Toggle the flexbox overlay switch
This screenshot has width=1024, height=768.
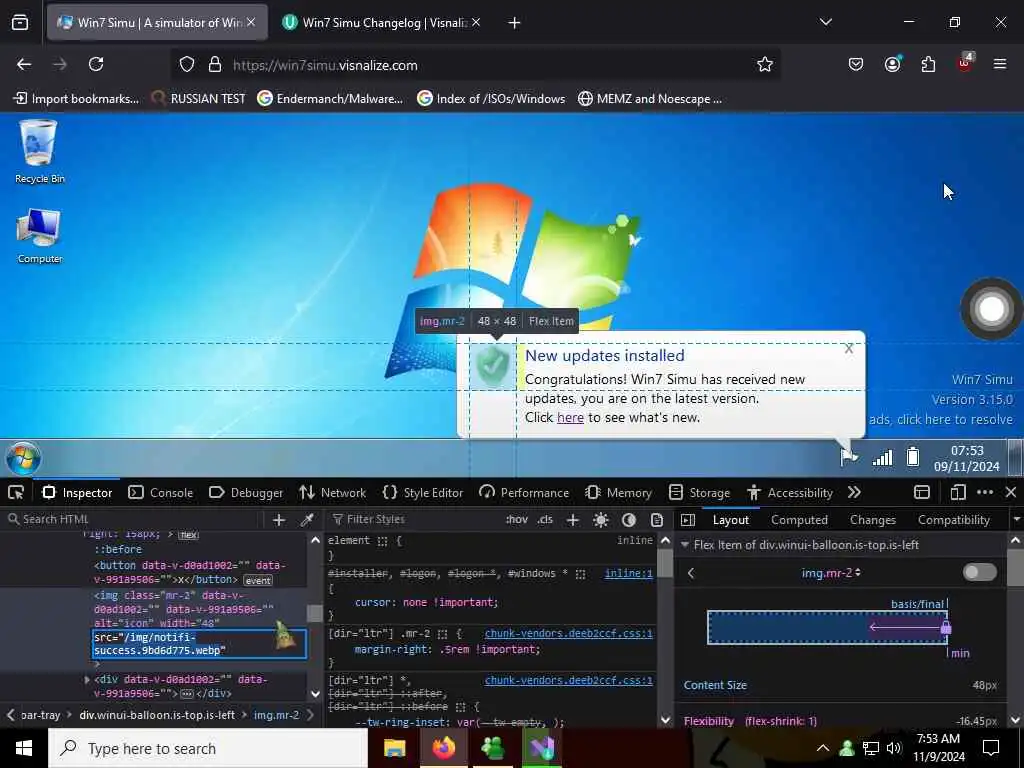[x=980, y=572]
